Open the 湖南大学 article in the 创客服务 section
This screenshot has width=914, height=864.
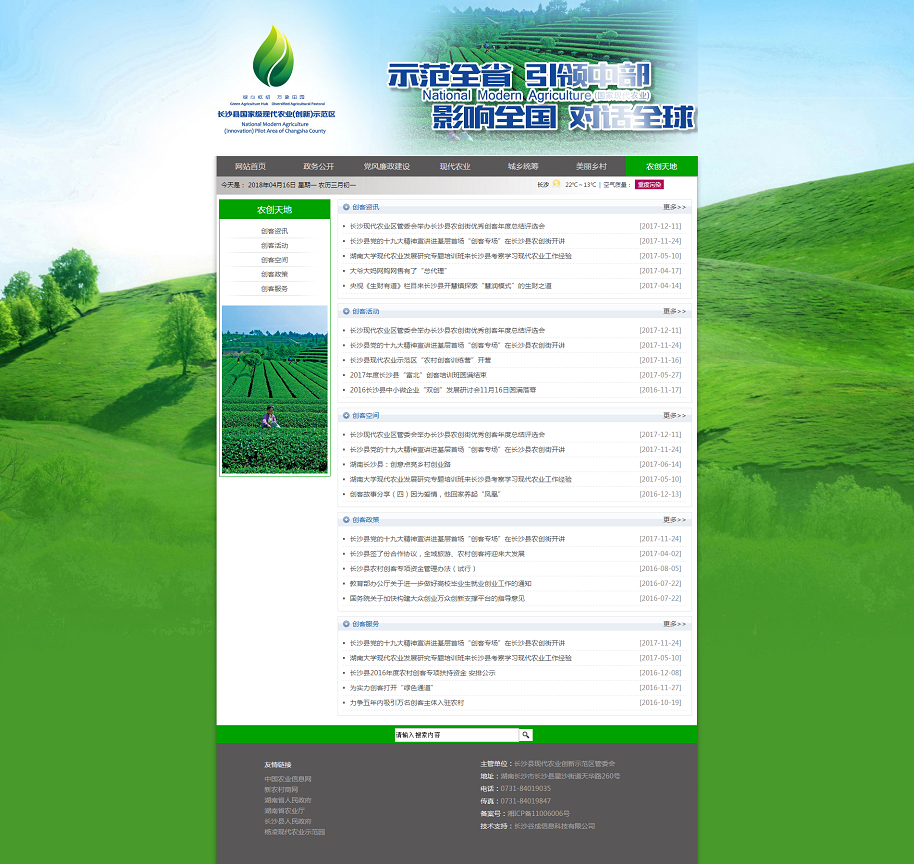pos(460,658)
